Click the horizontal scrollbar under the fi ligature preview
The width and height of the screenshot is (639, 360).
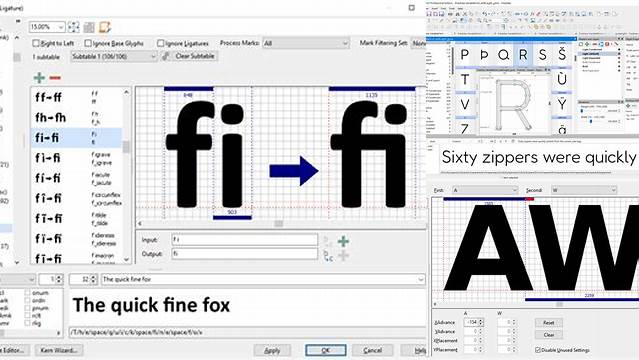pos(278,223)
